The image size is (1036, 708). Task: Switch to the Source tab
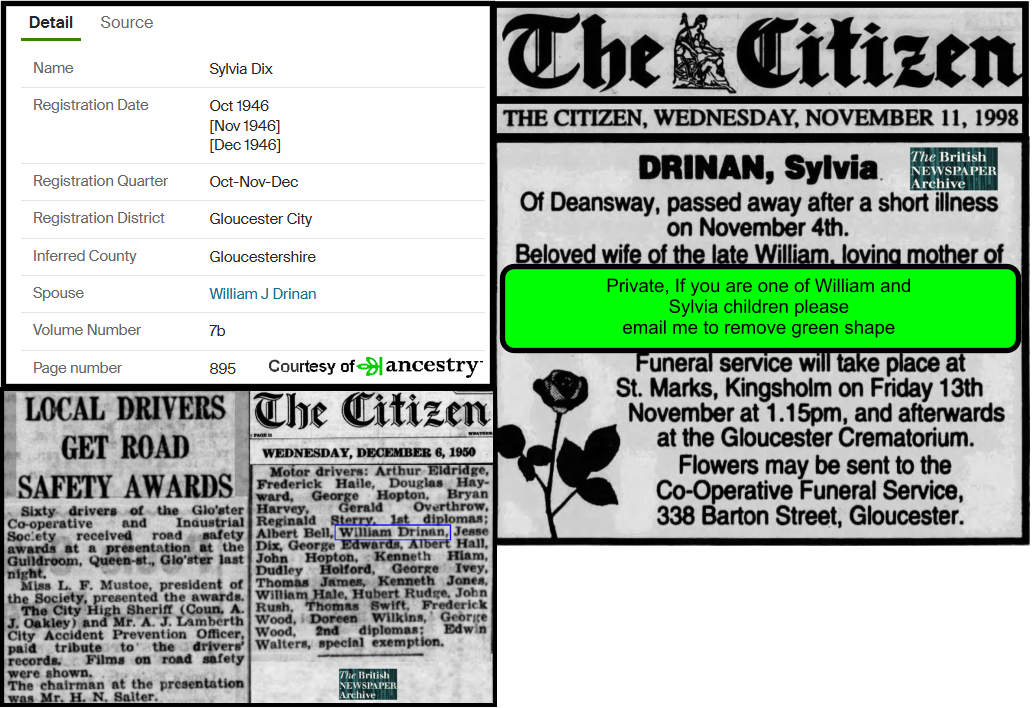click(x=127, y=23)
